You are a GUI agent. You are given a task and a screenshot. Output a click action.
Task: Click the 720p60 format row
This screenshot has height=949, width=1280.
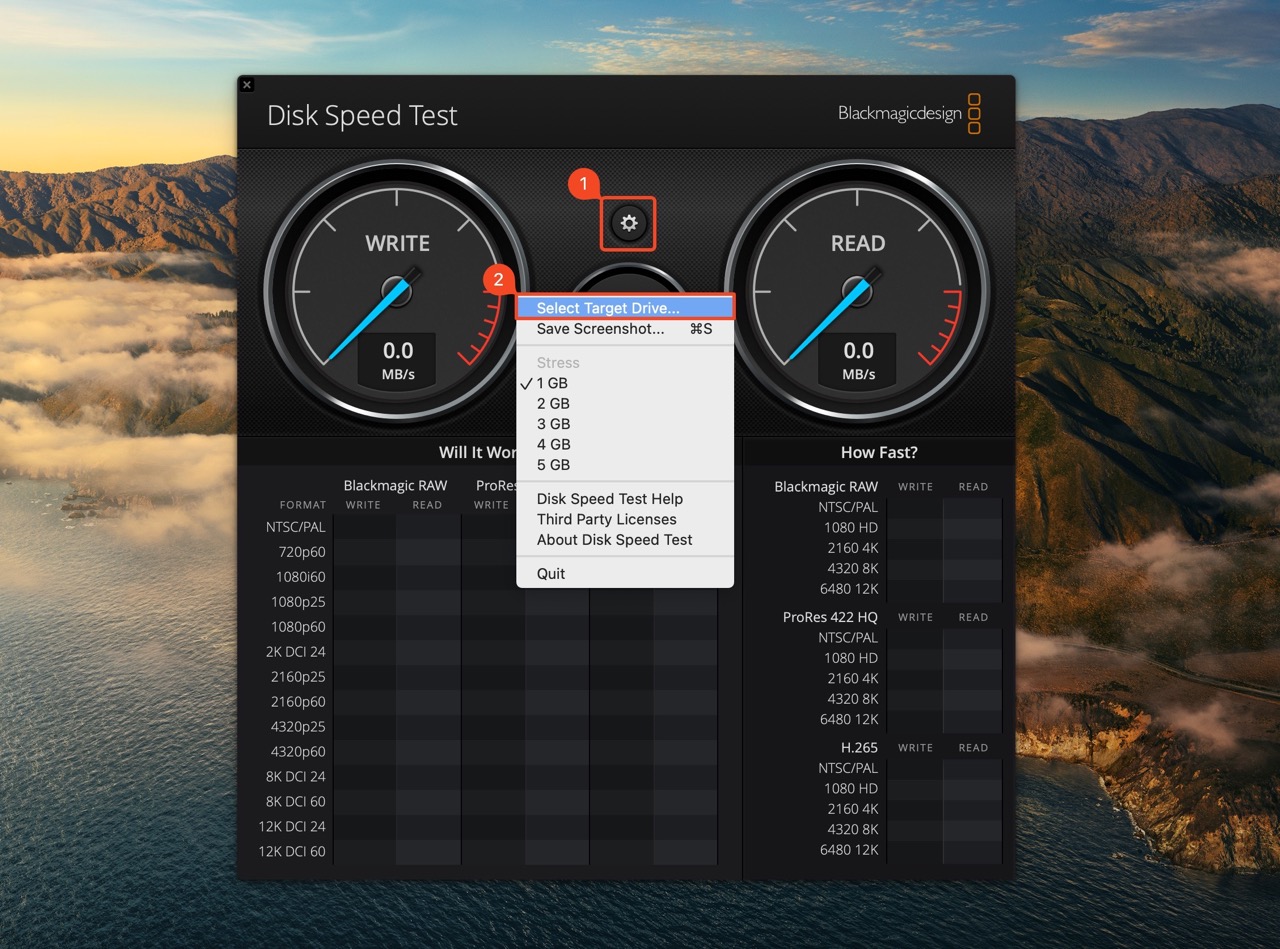tap(302, 552)
